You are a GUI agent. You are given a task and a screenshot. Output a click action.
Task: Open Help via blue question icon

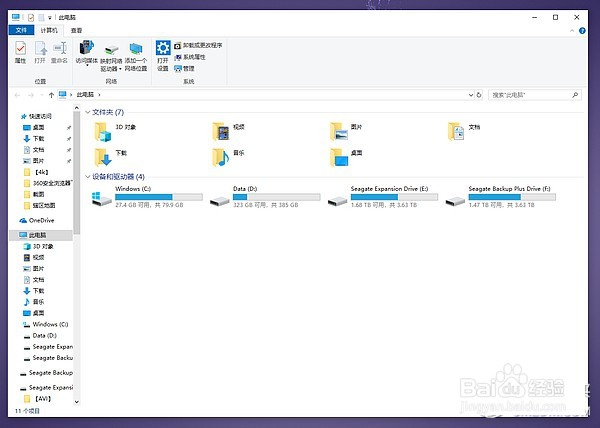582,31
